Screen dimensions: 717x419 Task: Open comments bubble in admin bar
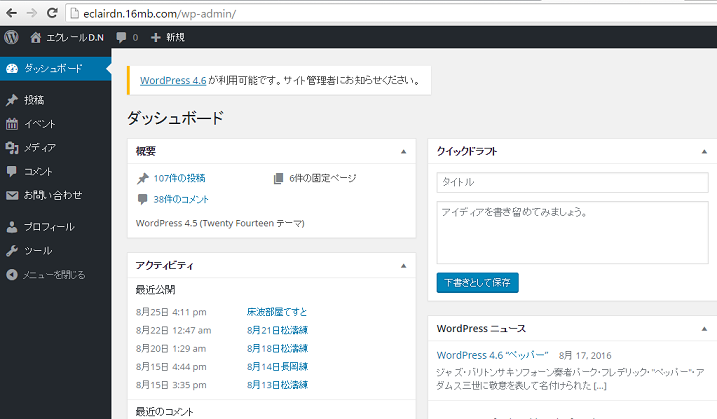(127, 38)
